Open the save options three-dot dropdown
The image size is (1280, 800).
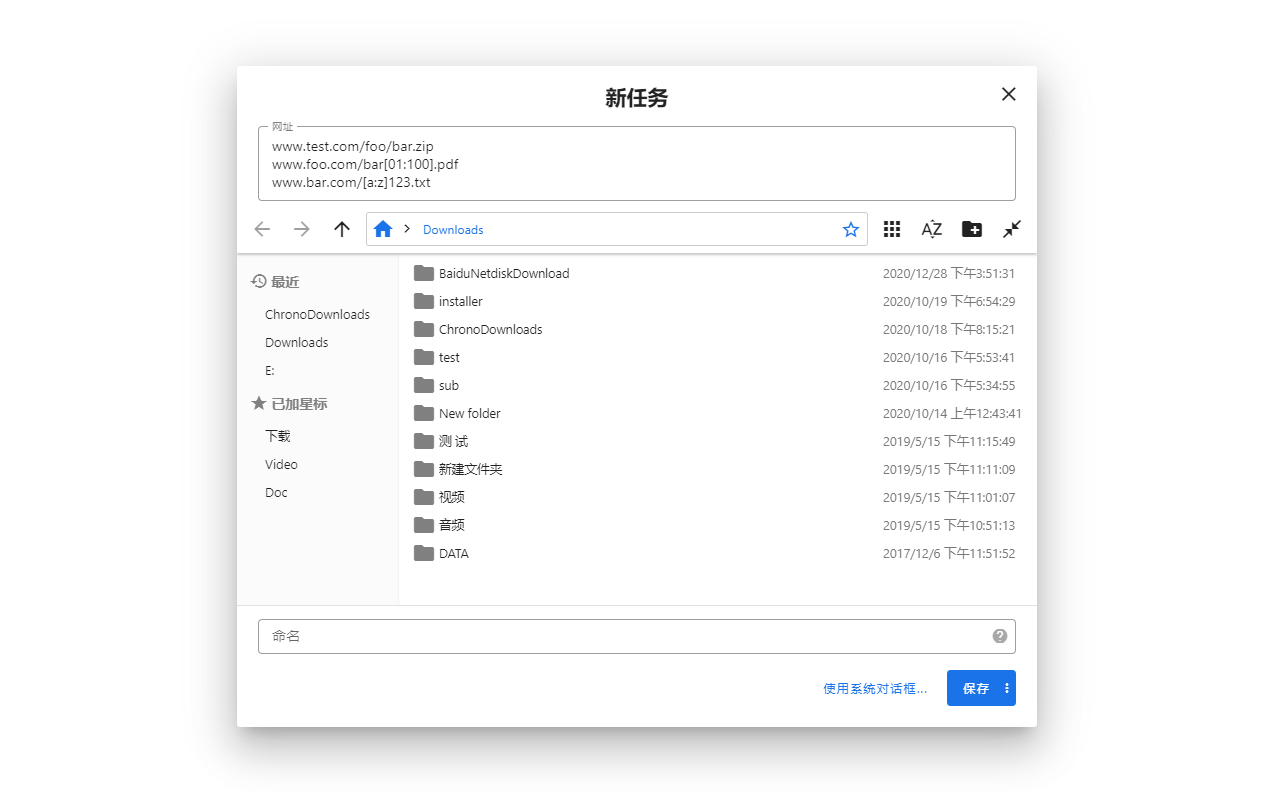click(1007, 688)
